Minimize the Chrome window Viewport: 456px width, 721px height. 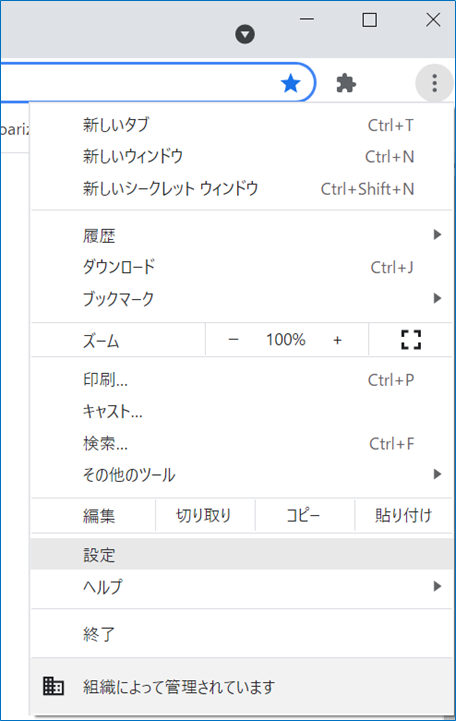[307, 19]
